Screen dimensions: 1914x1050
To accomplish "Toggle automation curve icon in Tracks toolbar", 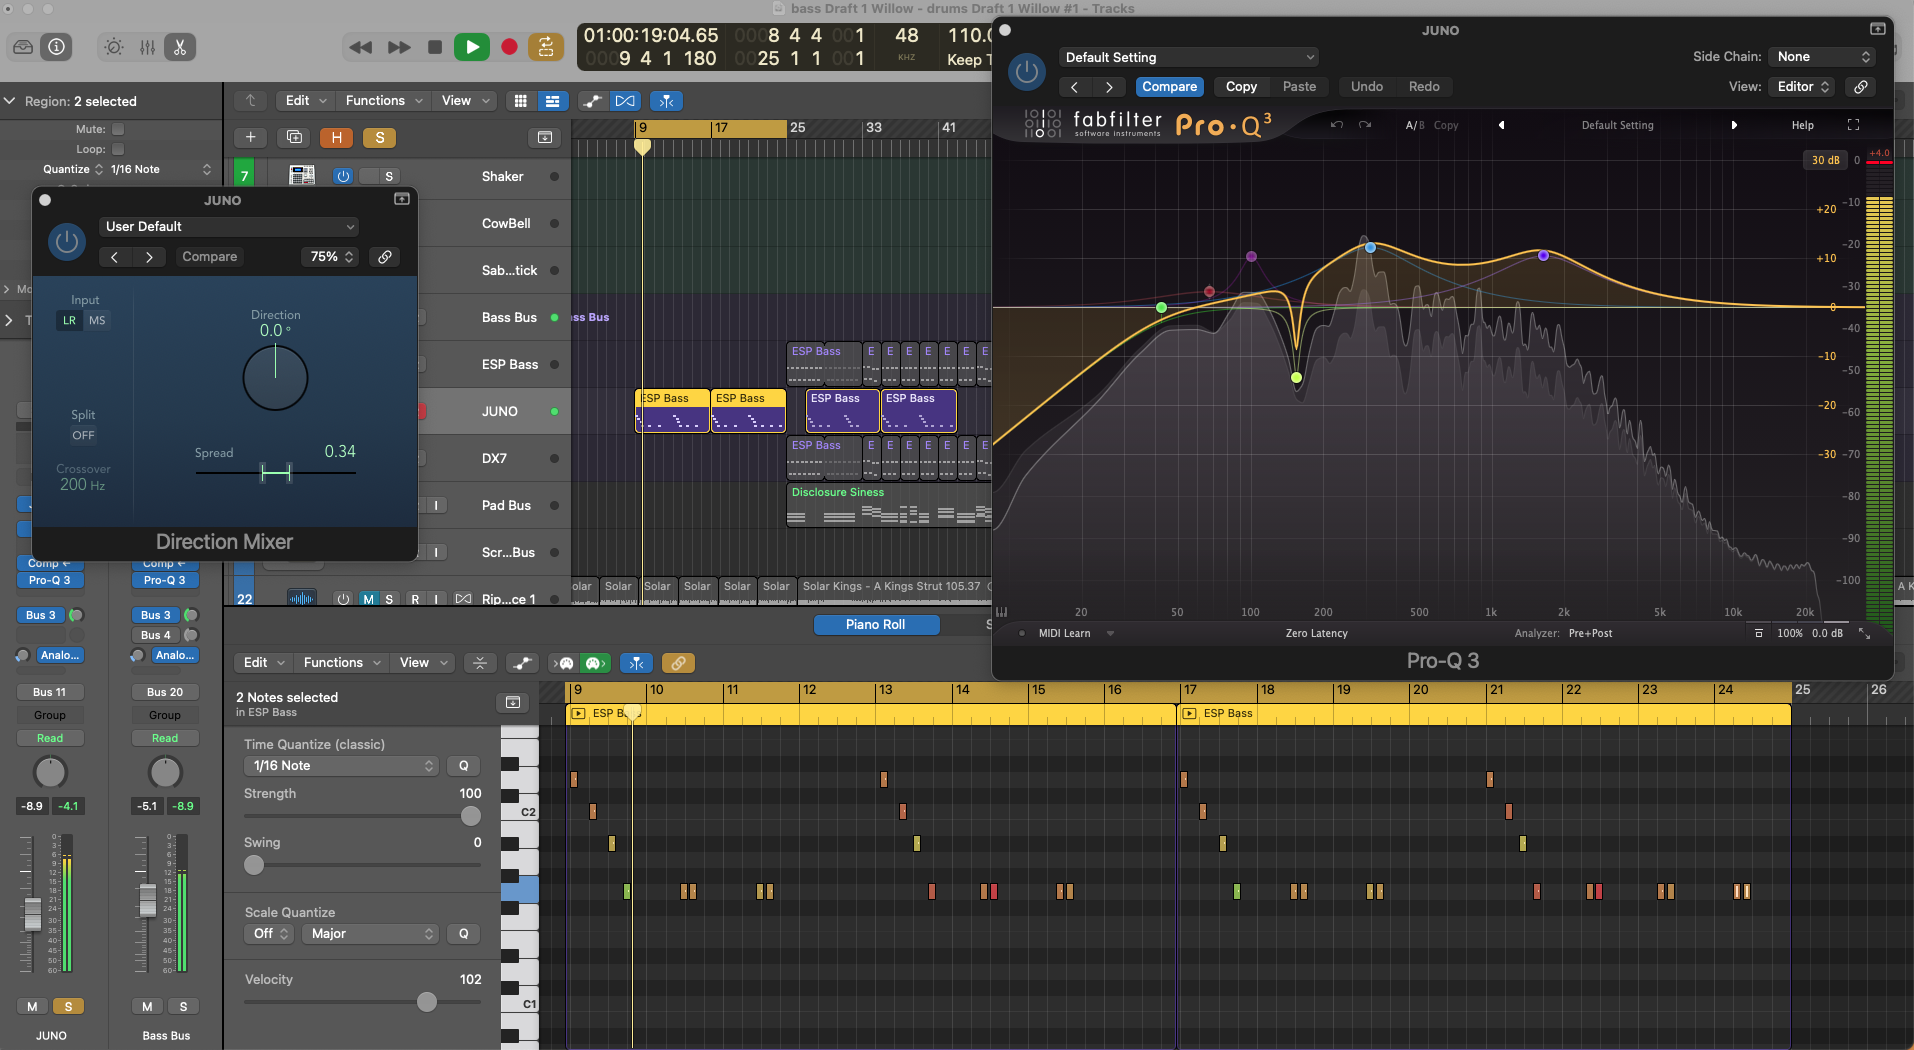I will click(x=593, y=101).
